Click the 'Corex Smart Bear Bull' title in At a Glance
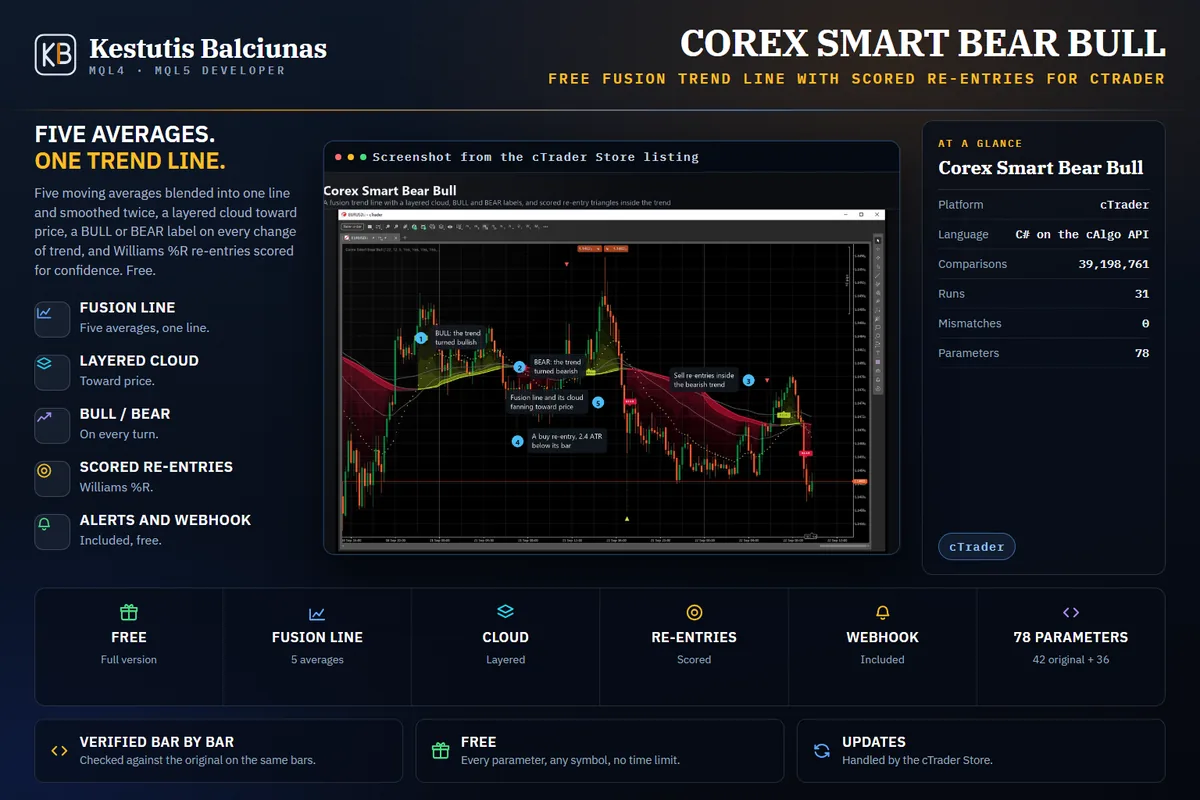The image size is (1200, 800). click(1041, 168)
